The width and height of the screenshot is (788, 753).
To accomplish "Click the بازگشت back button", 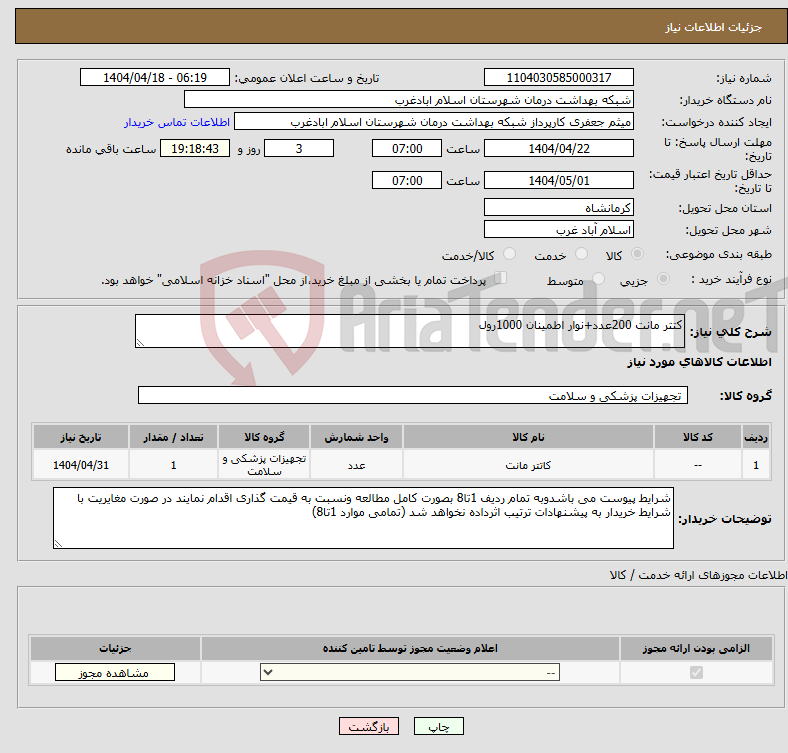I will coord(369,726).
